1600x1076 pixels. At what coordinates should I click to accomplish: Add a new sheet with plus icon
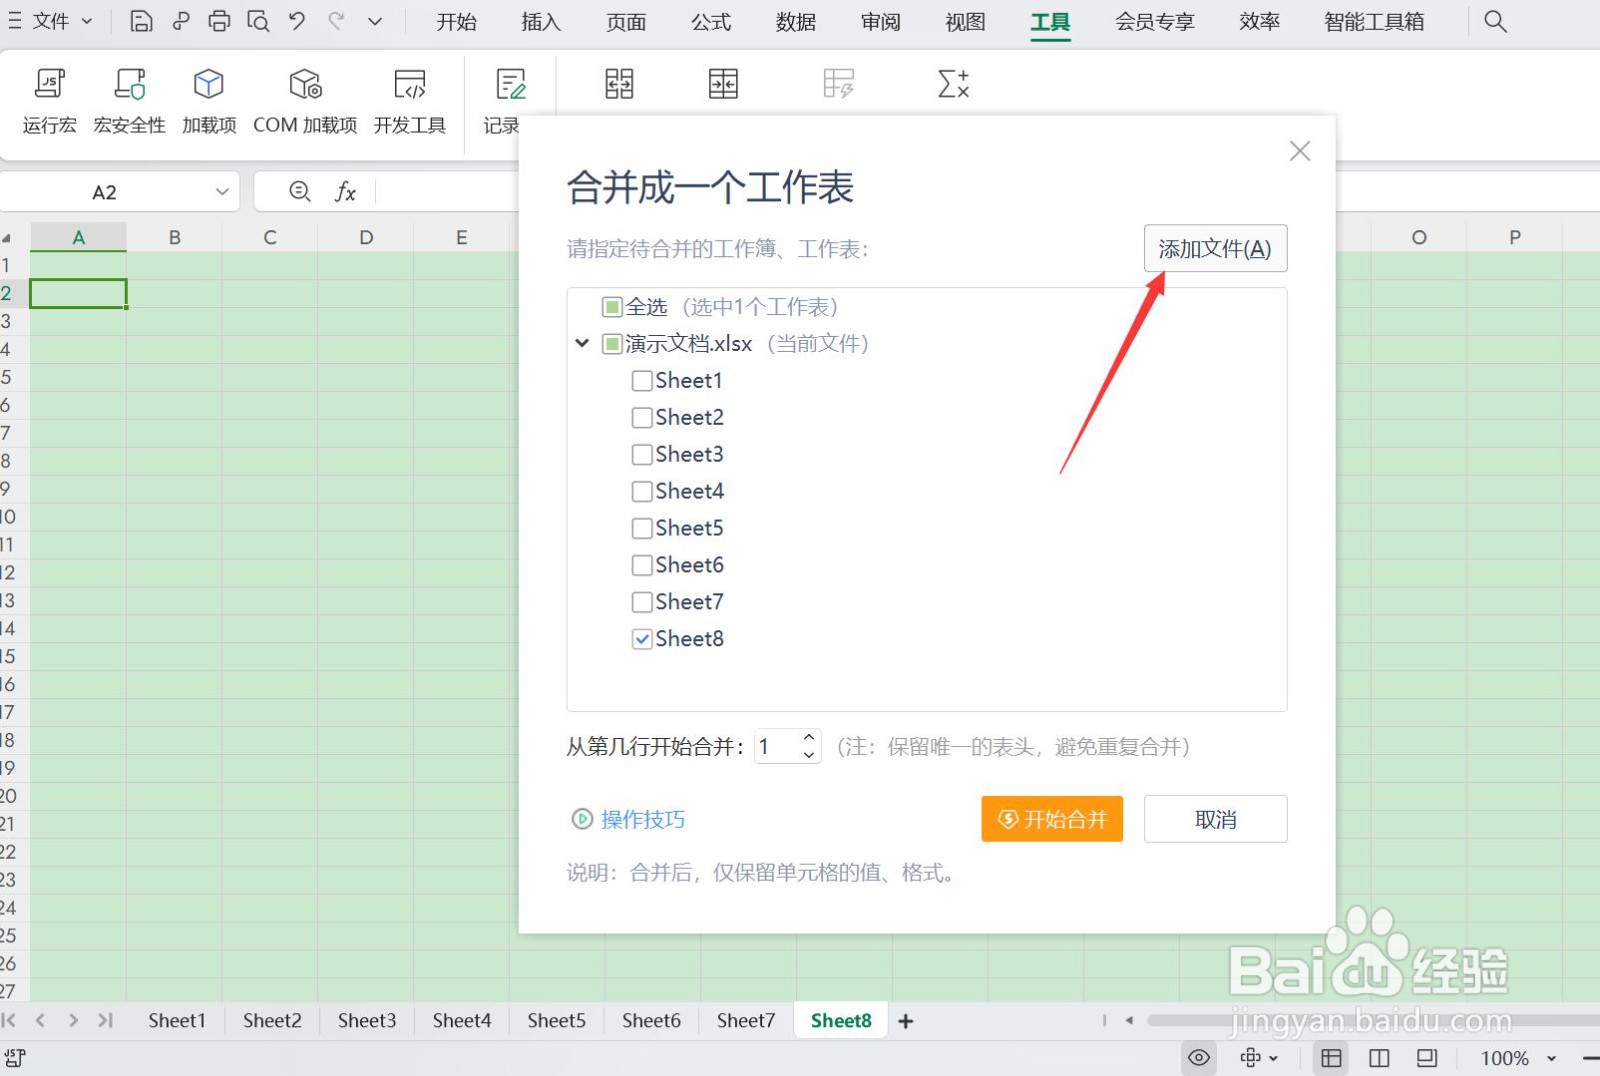(x=906, y=1021)
